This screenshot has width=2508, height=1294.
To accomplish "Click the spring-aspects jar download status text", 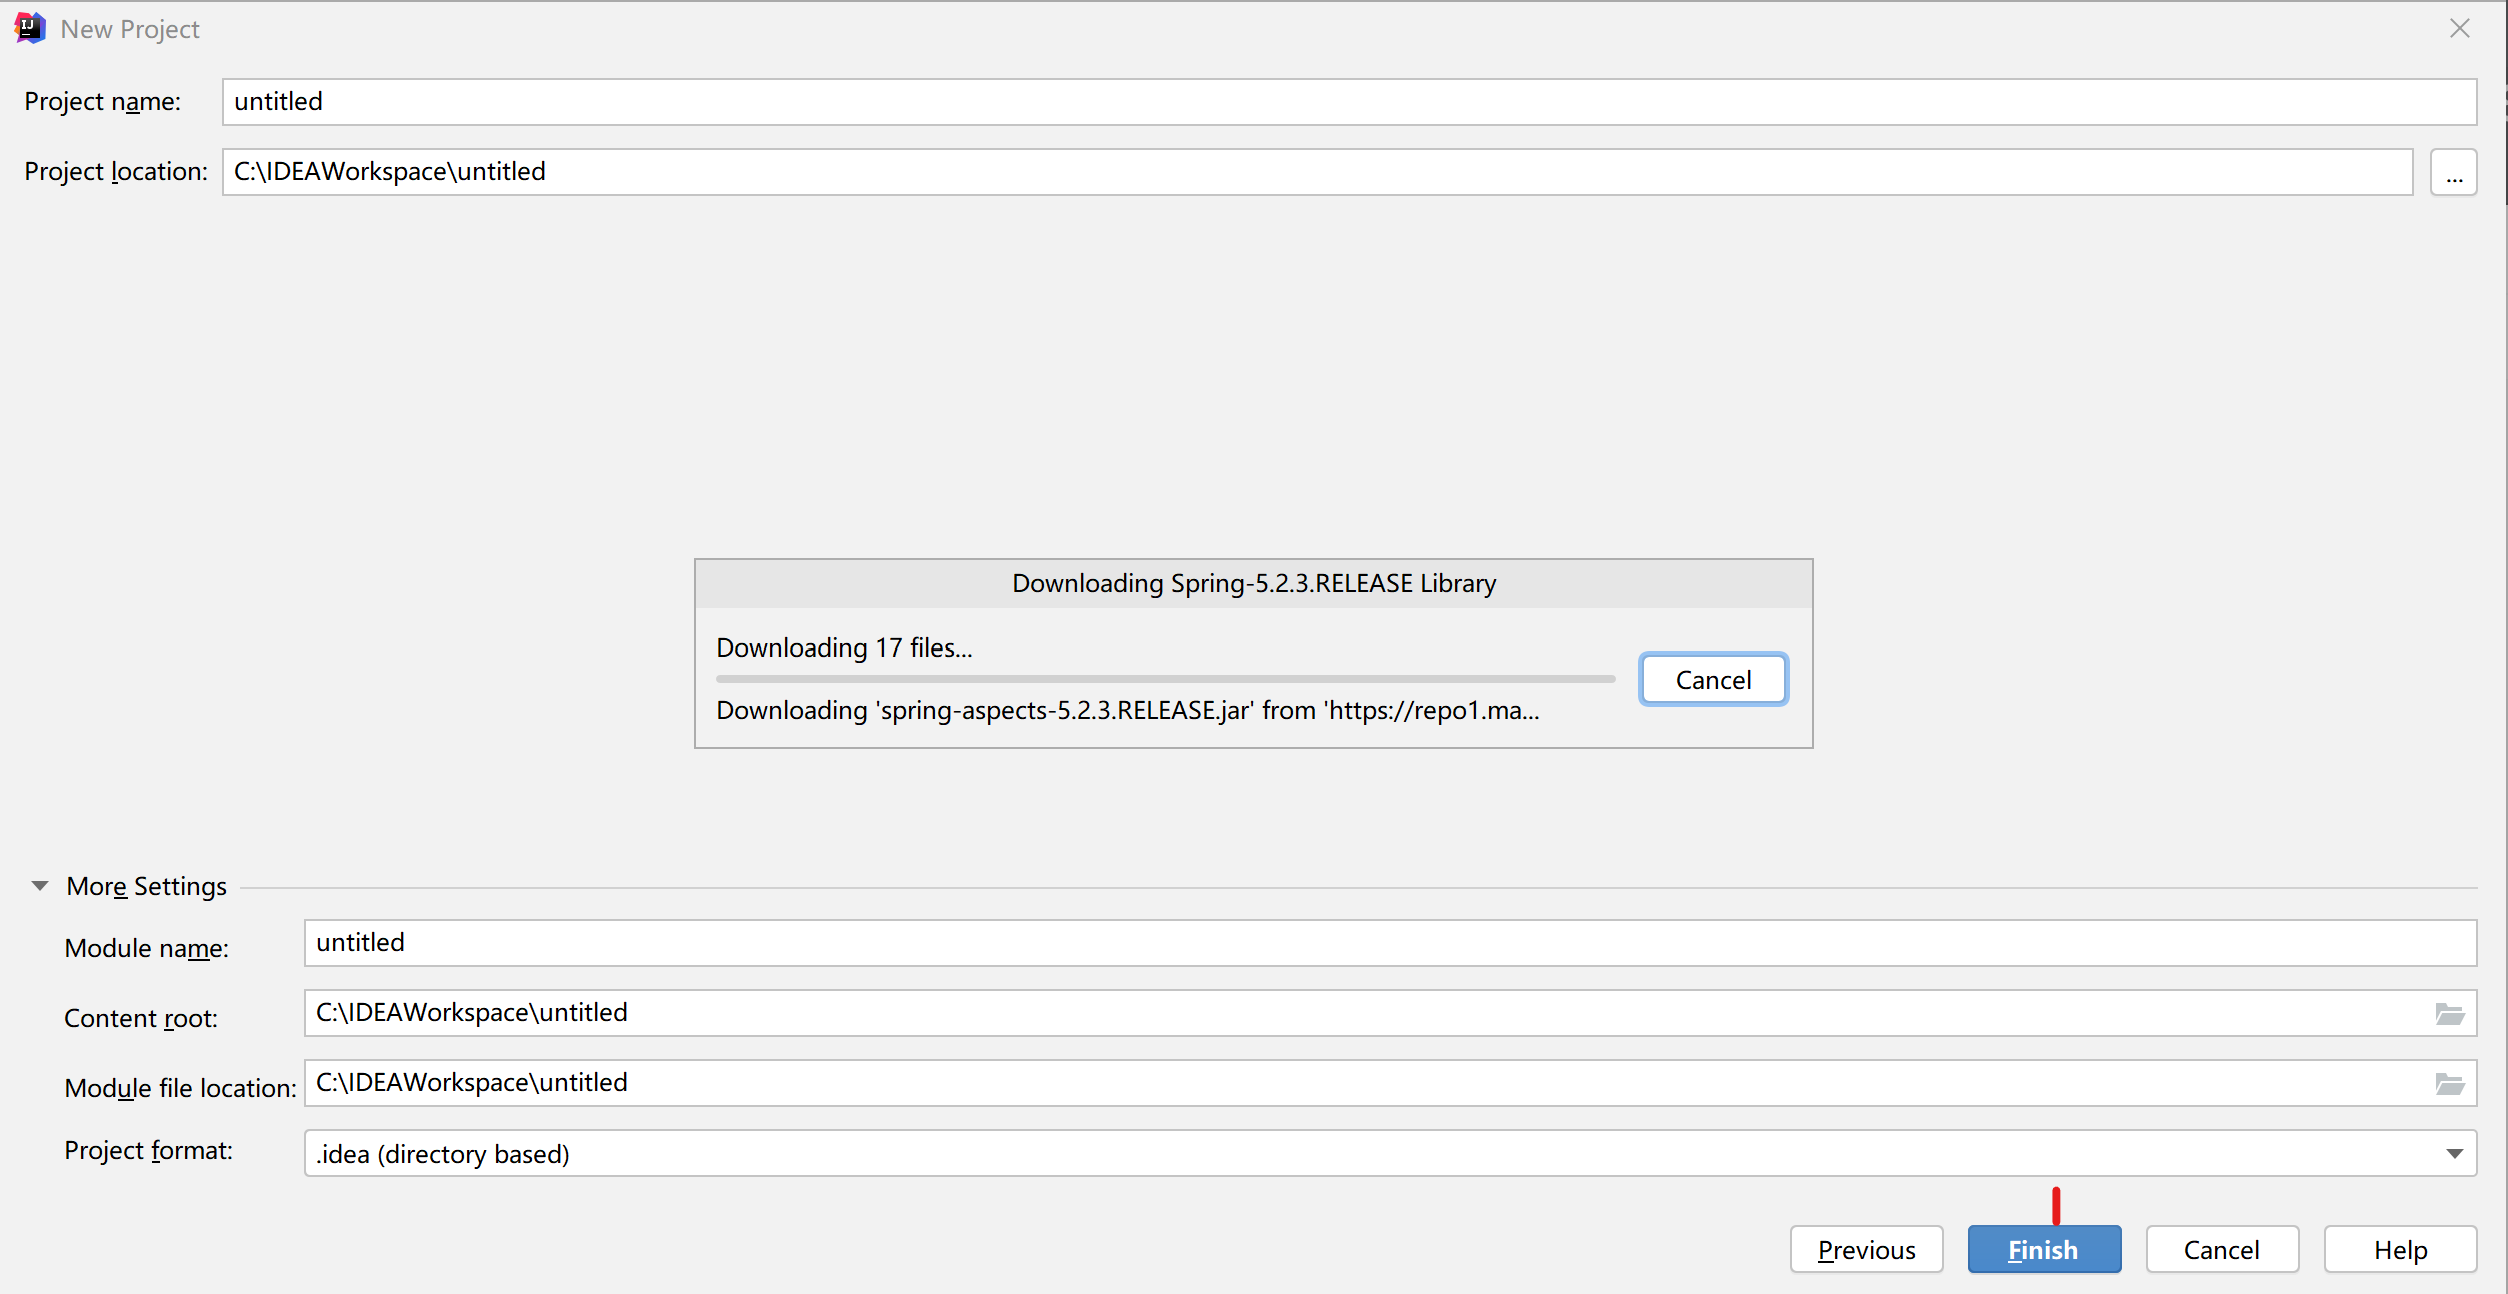I will pos(1128,711).
